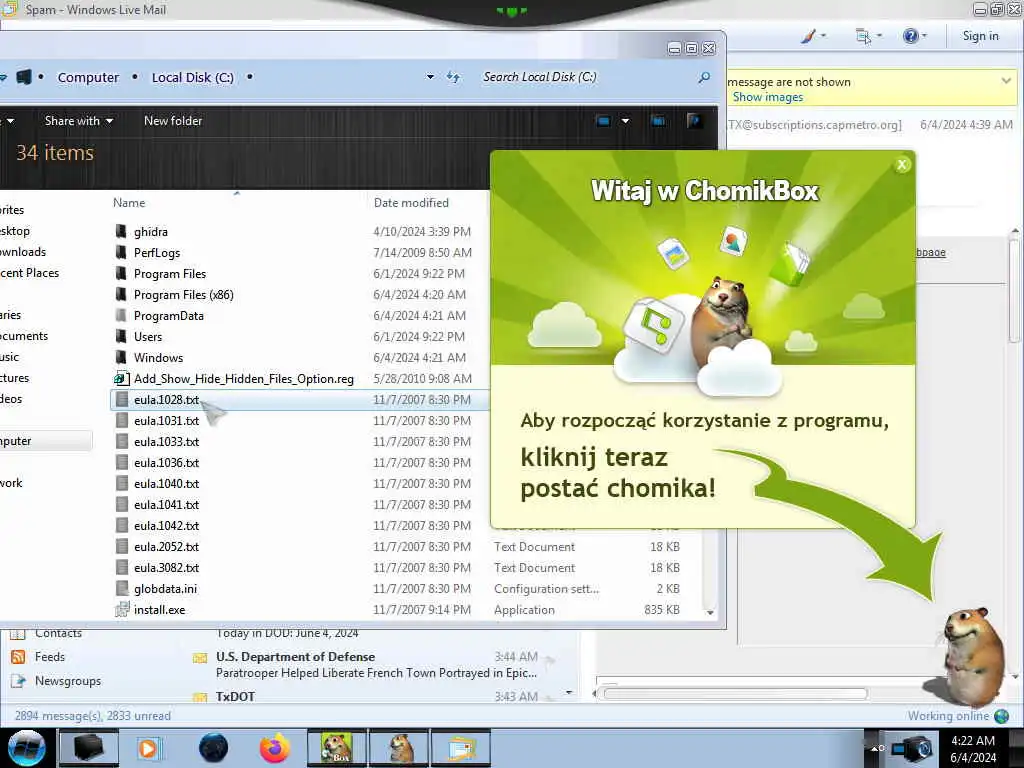Click the New folder button

tap(173, 121)
